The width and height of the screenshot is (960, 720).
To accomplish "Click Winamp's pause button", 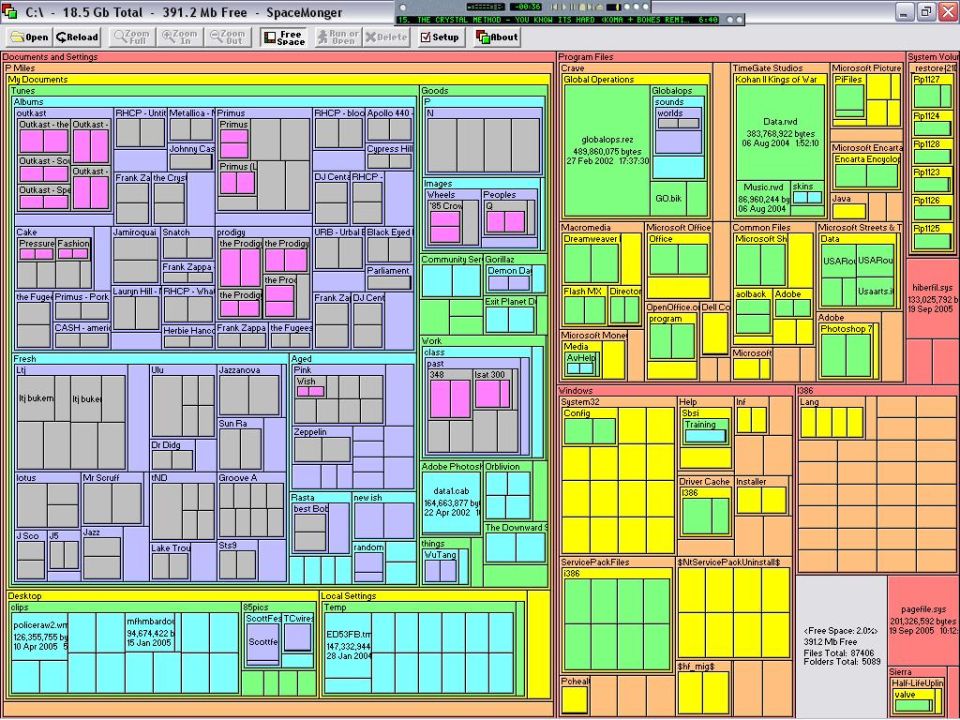I will pos(572,7).
